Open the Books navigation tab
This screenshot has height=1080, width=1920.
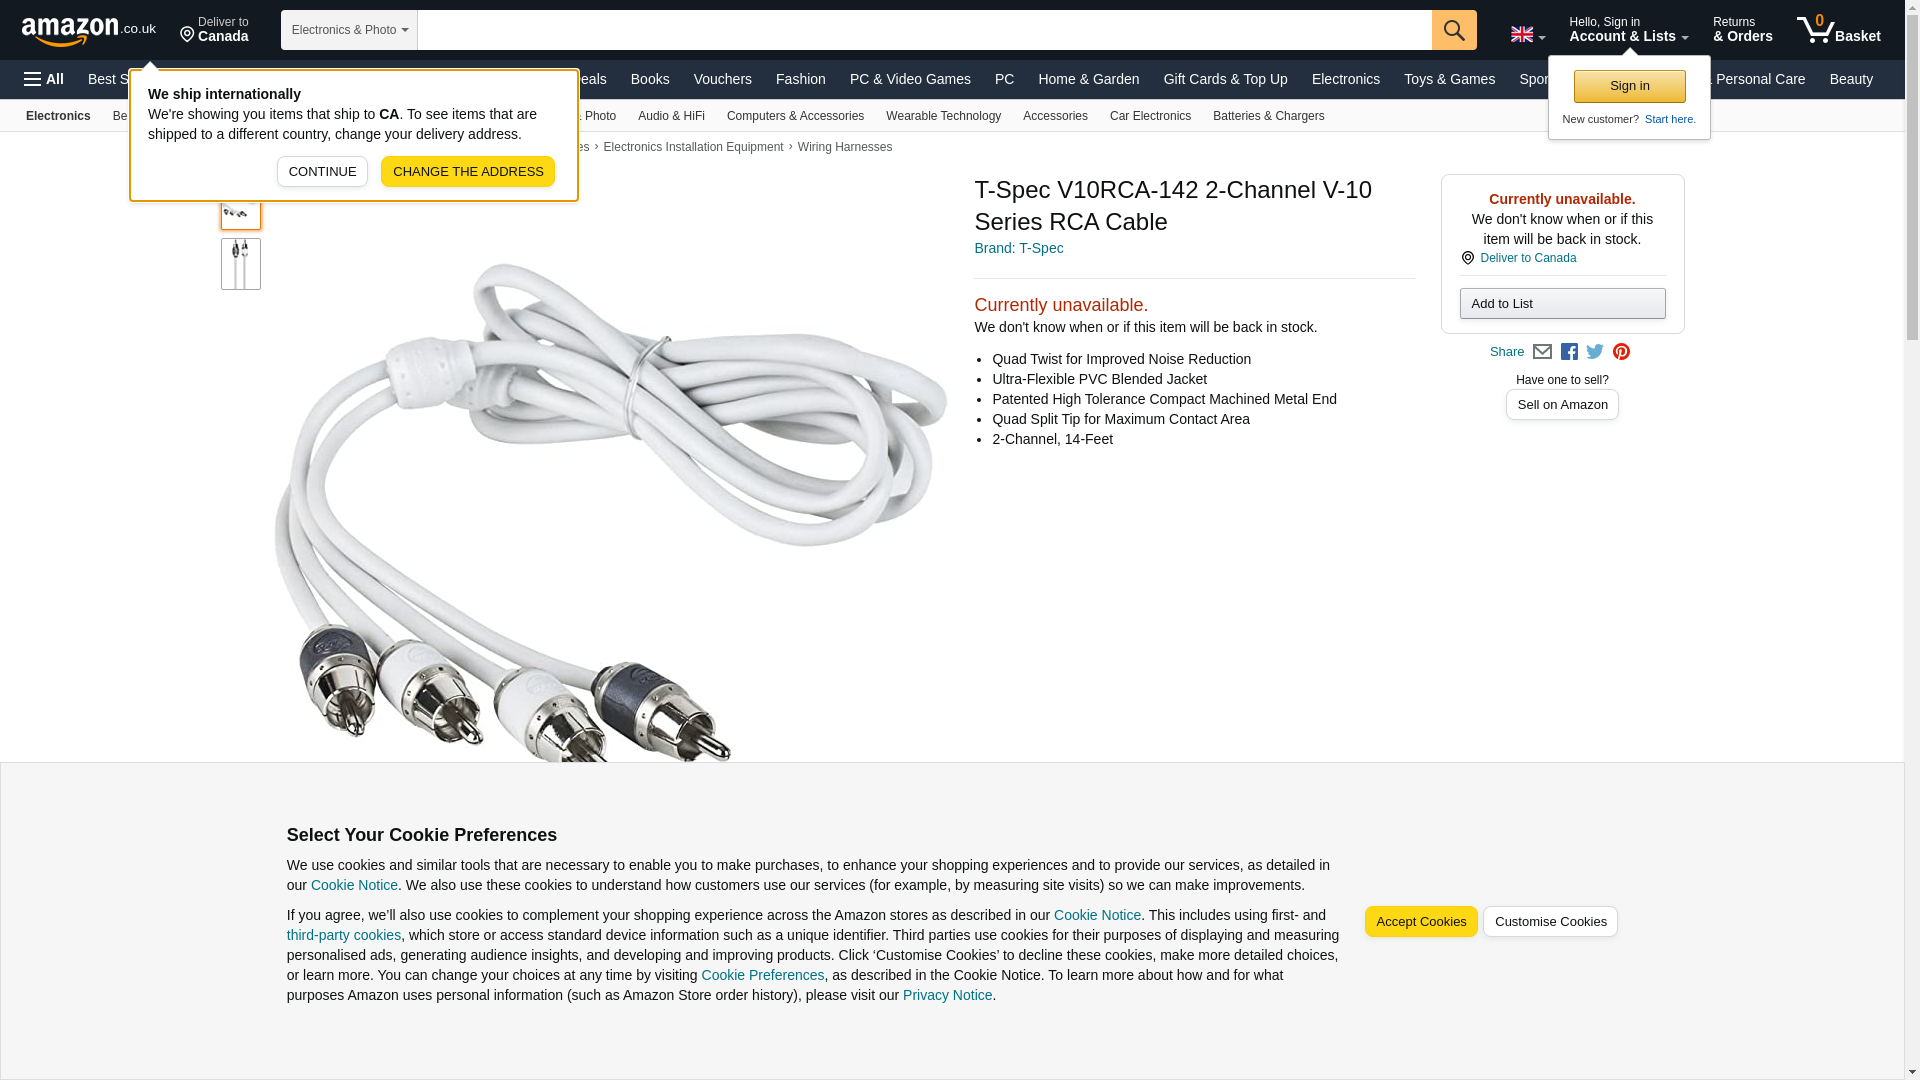pos(650,79)
